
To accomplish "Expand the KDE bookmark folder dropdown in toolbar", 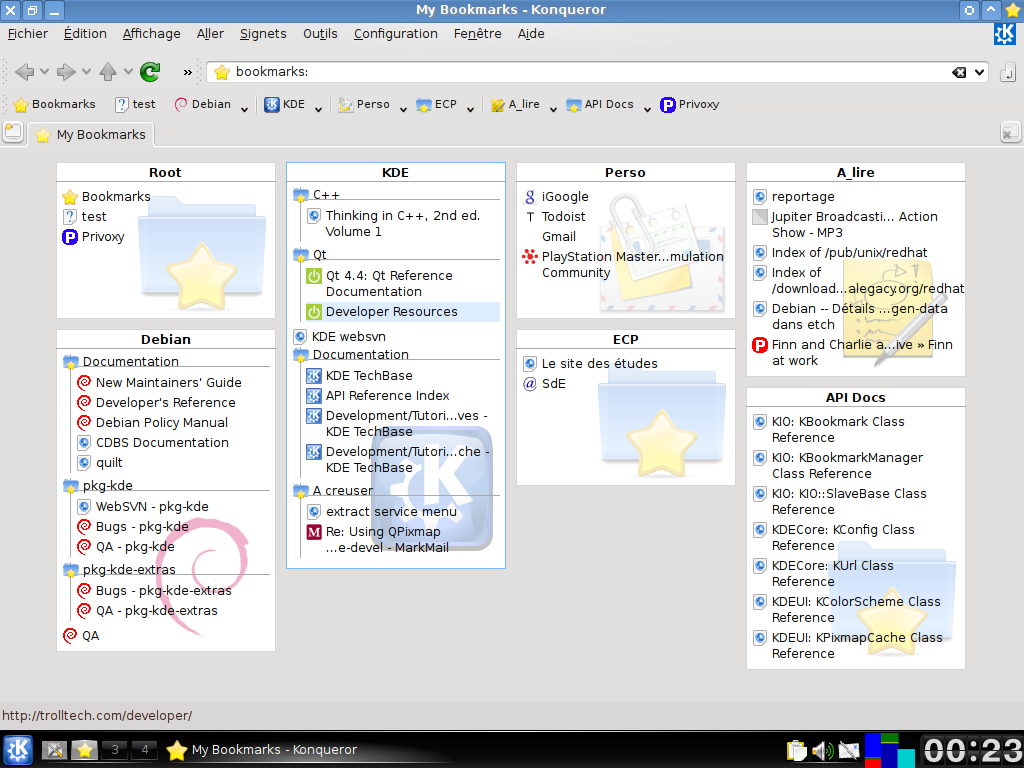I will pos(318,108).
